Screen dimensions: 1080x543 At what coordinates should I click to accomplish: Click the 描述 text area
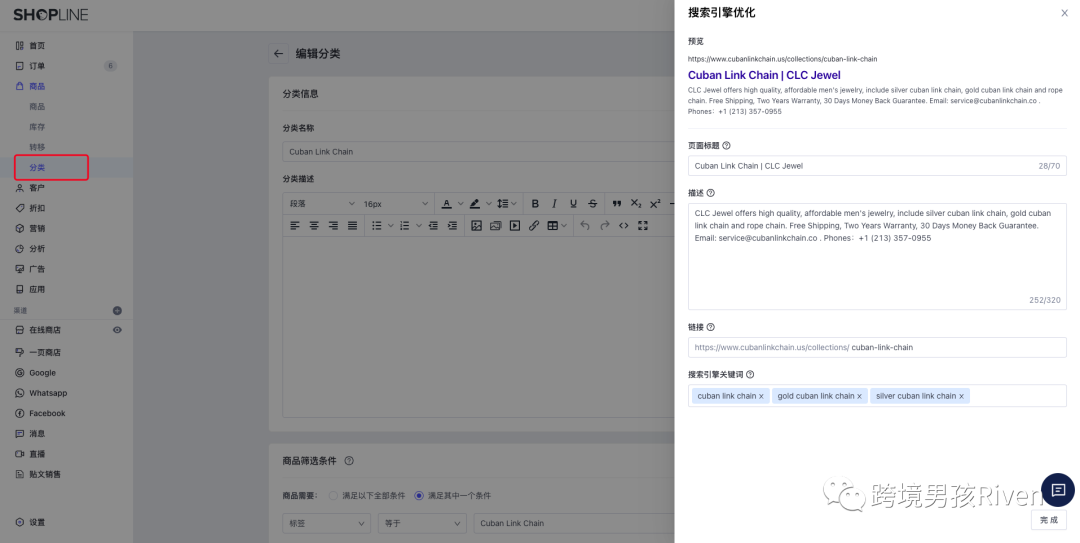[877, 256]
